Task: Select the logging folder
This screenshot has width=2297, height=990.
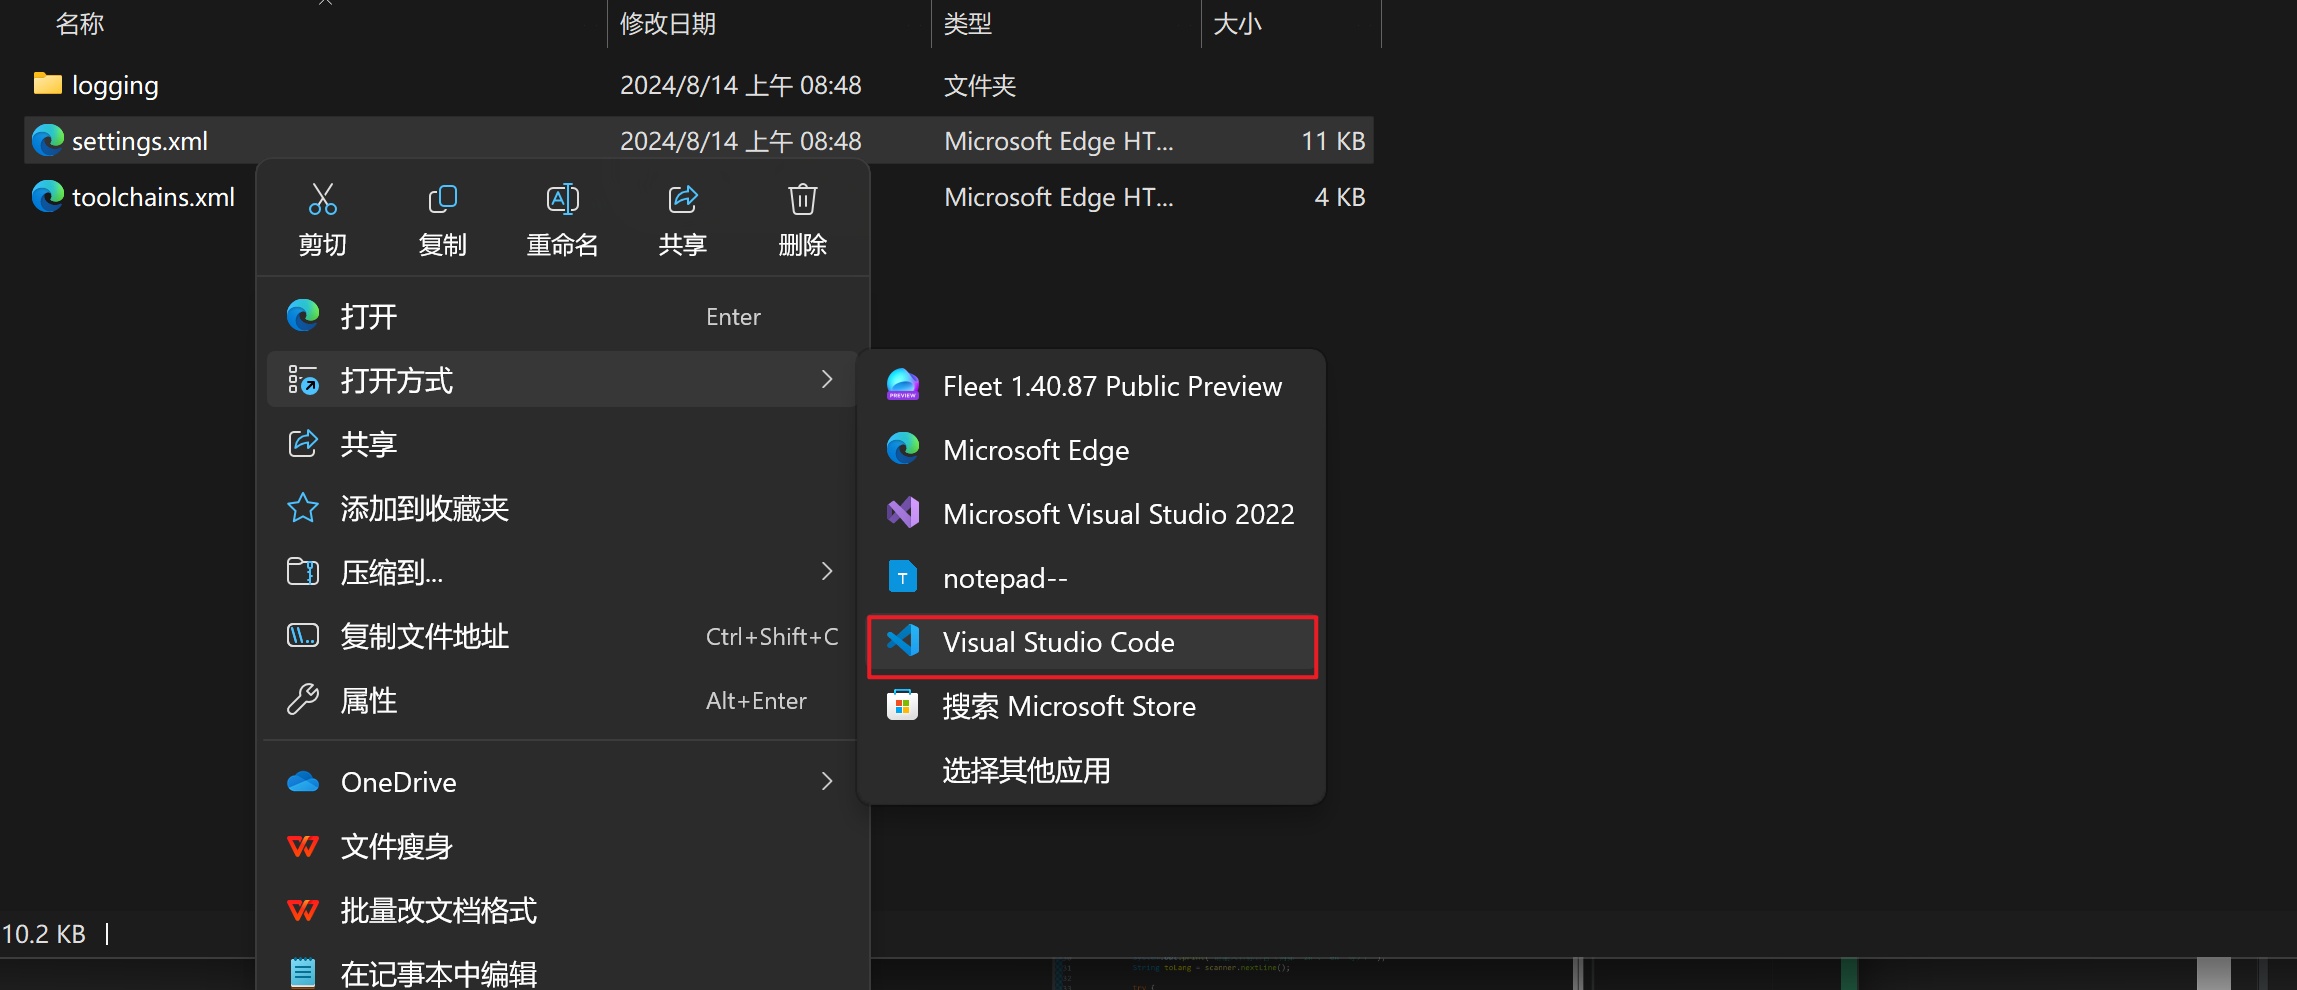Action: [x=114, y=86]
